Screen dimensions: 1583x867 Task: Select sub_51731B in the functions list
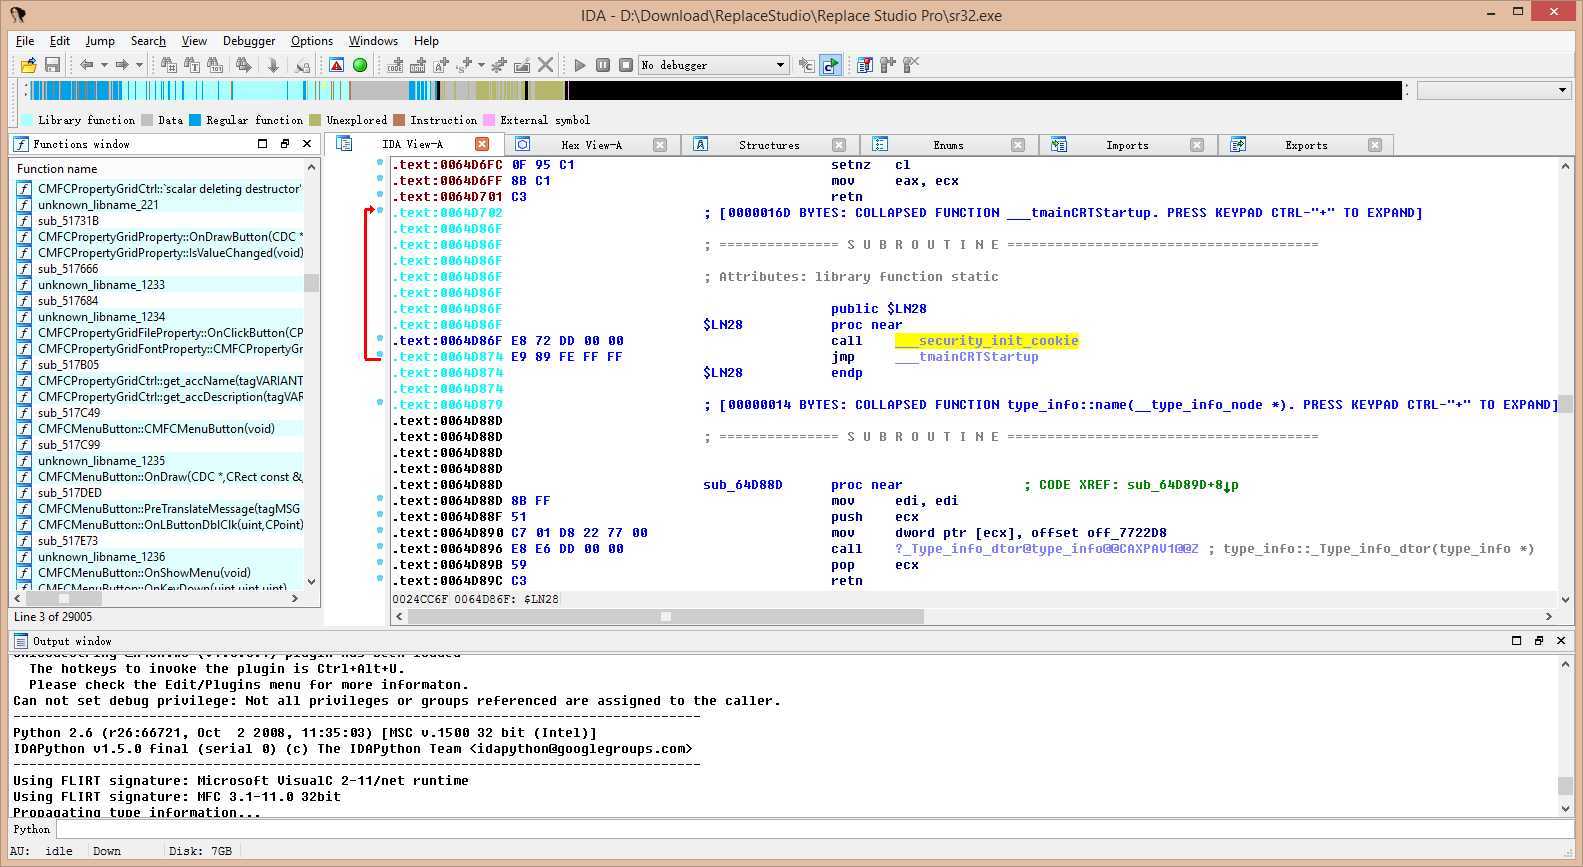[68, 221]
